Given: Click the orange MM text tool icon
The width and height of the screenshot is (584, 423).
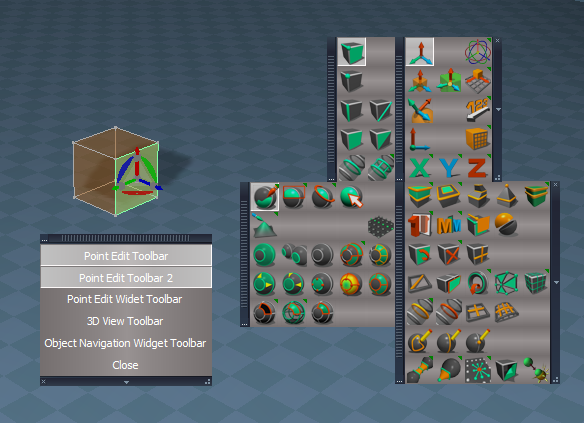Looking at the screenshot, I should (x=448, y=225).
